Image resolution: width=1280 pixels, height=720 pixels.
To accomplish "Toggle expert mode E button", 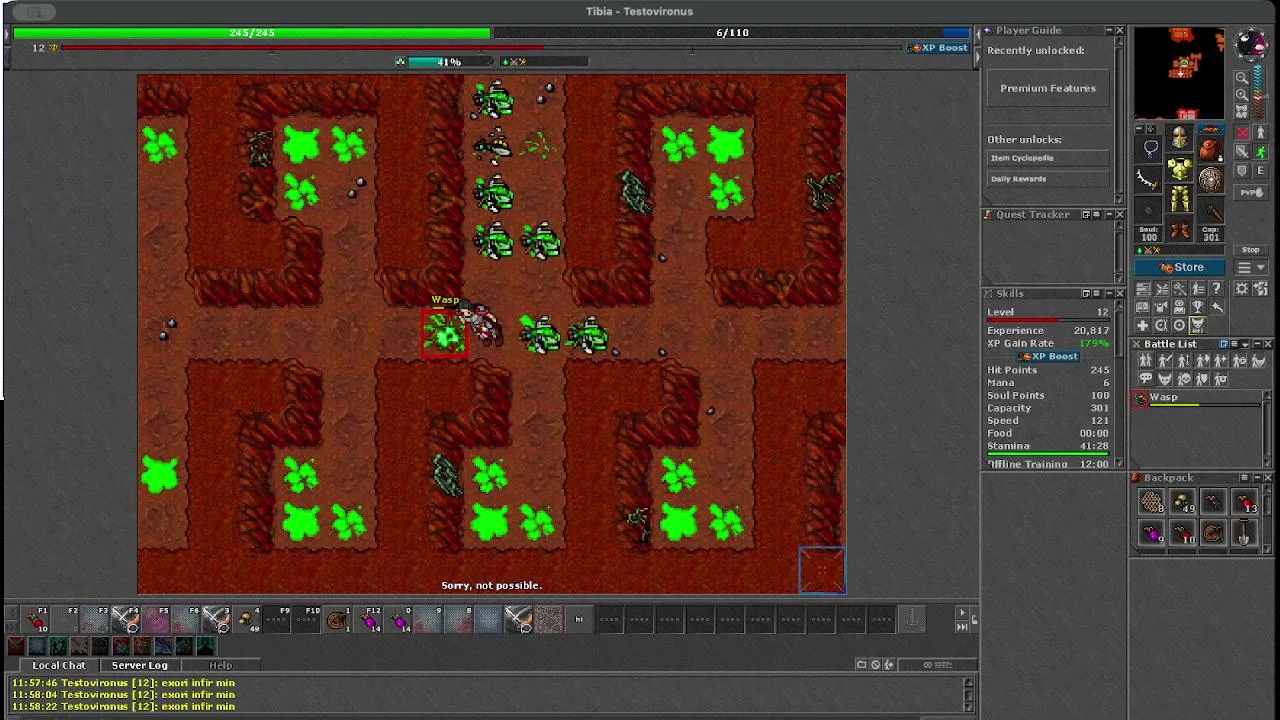I will [1260, 170].
